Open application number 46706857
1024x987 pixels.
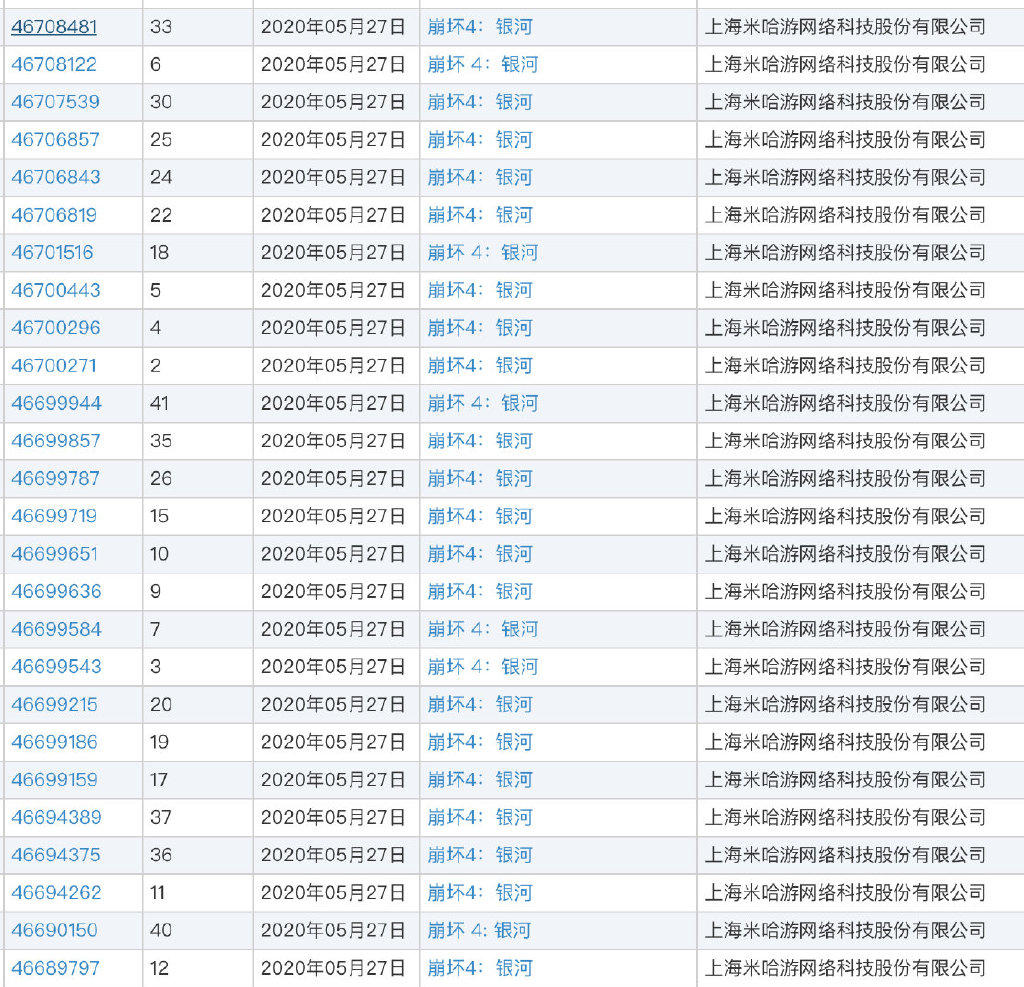[56, 140]
